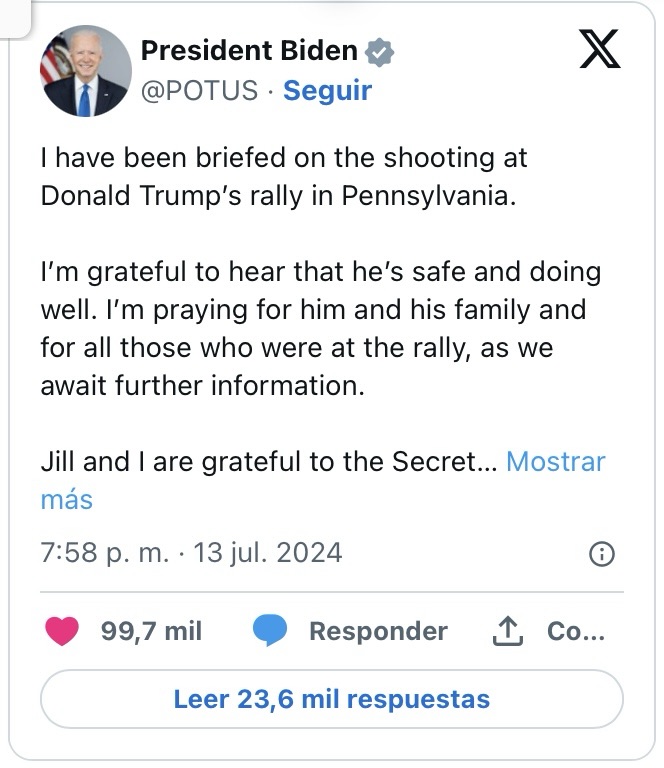664x768 pixels.
Task: Click the truncated Co... copy link label
Action: coord(576,631)
